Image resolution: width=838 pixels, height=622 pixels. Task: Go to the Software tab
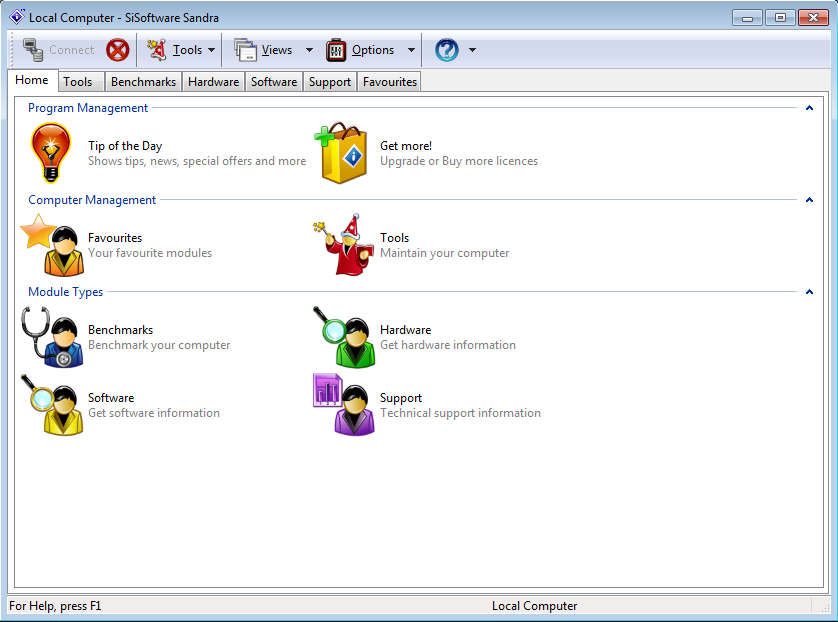(x=274, y=82)
